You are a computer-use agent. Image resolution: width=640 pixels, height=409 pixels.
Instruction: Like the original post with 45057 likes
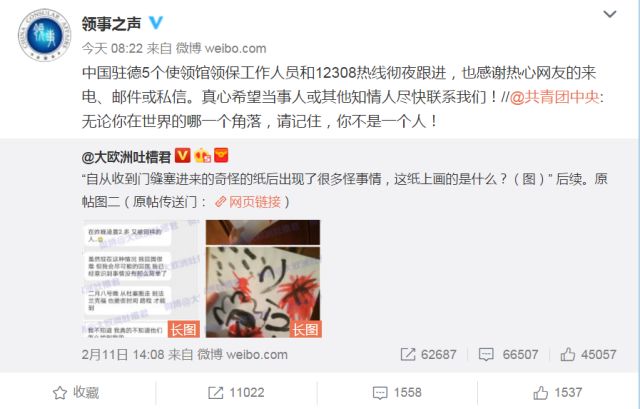588,354
